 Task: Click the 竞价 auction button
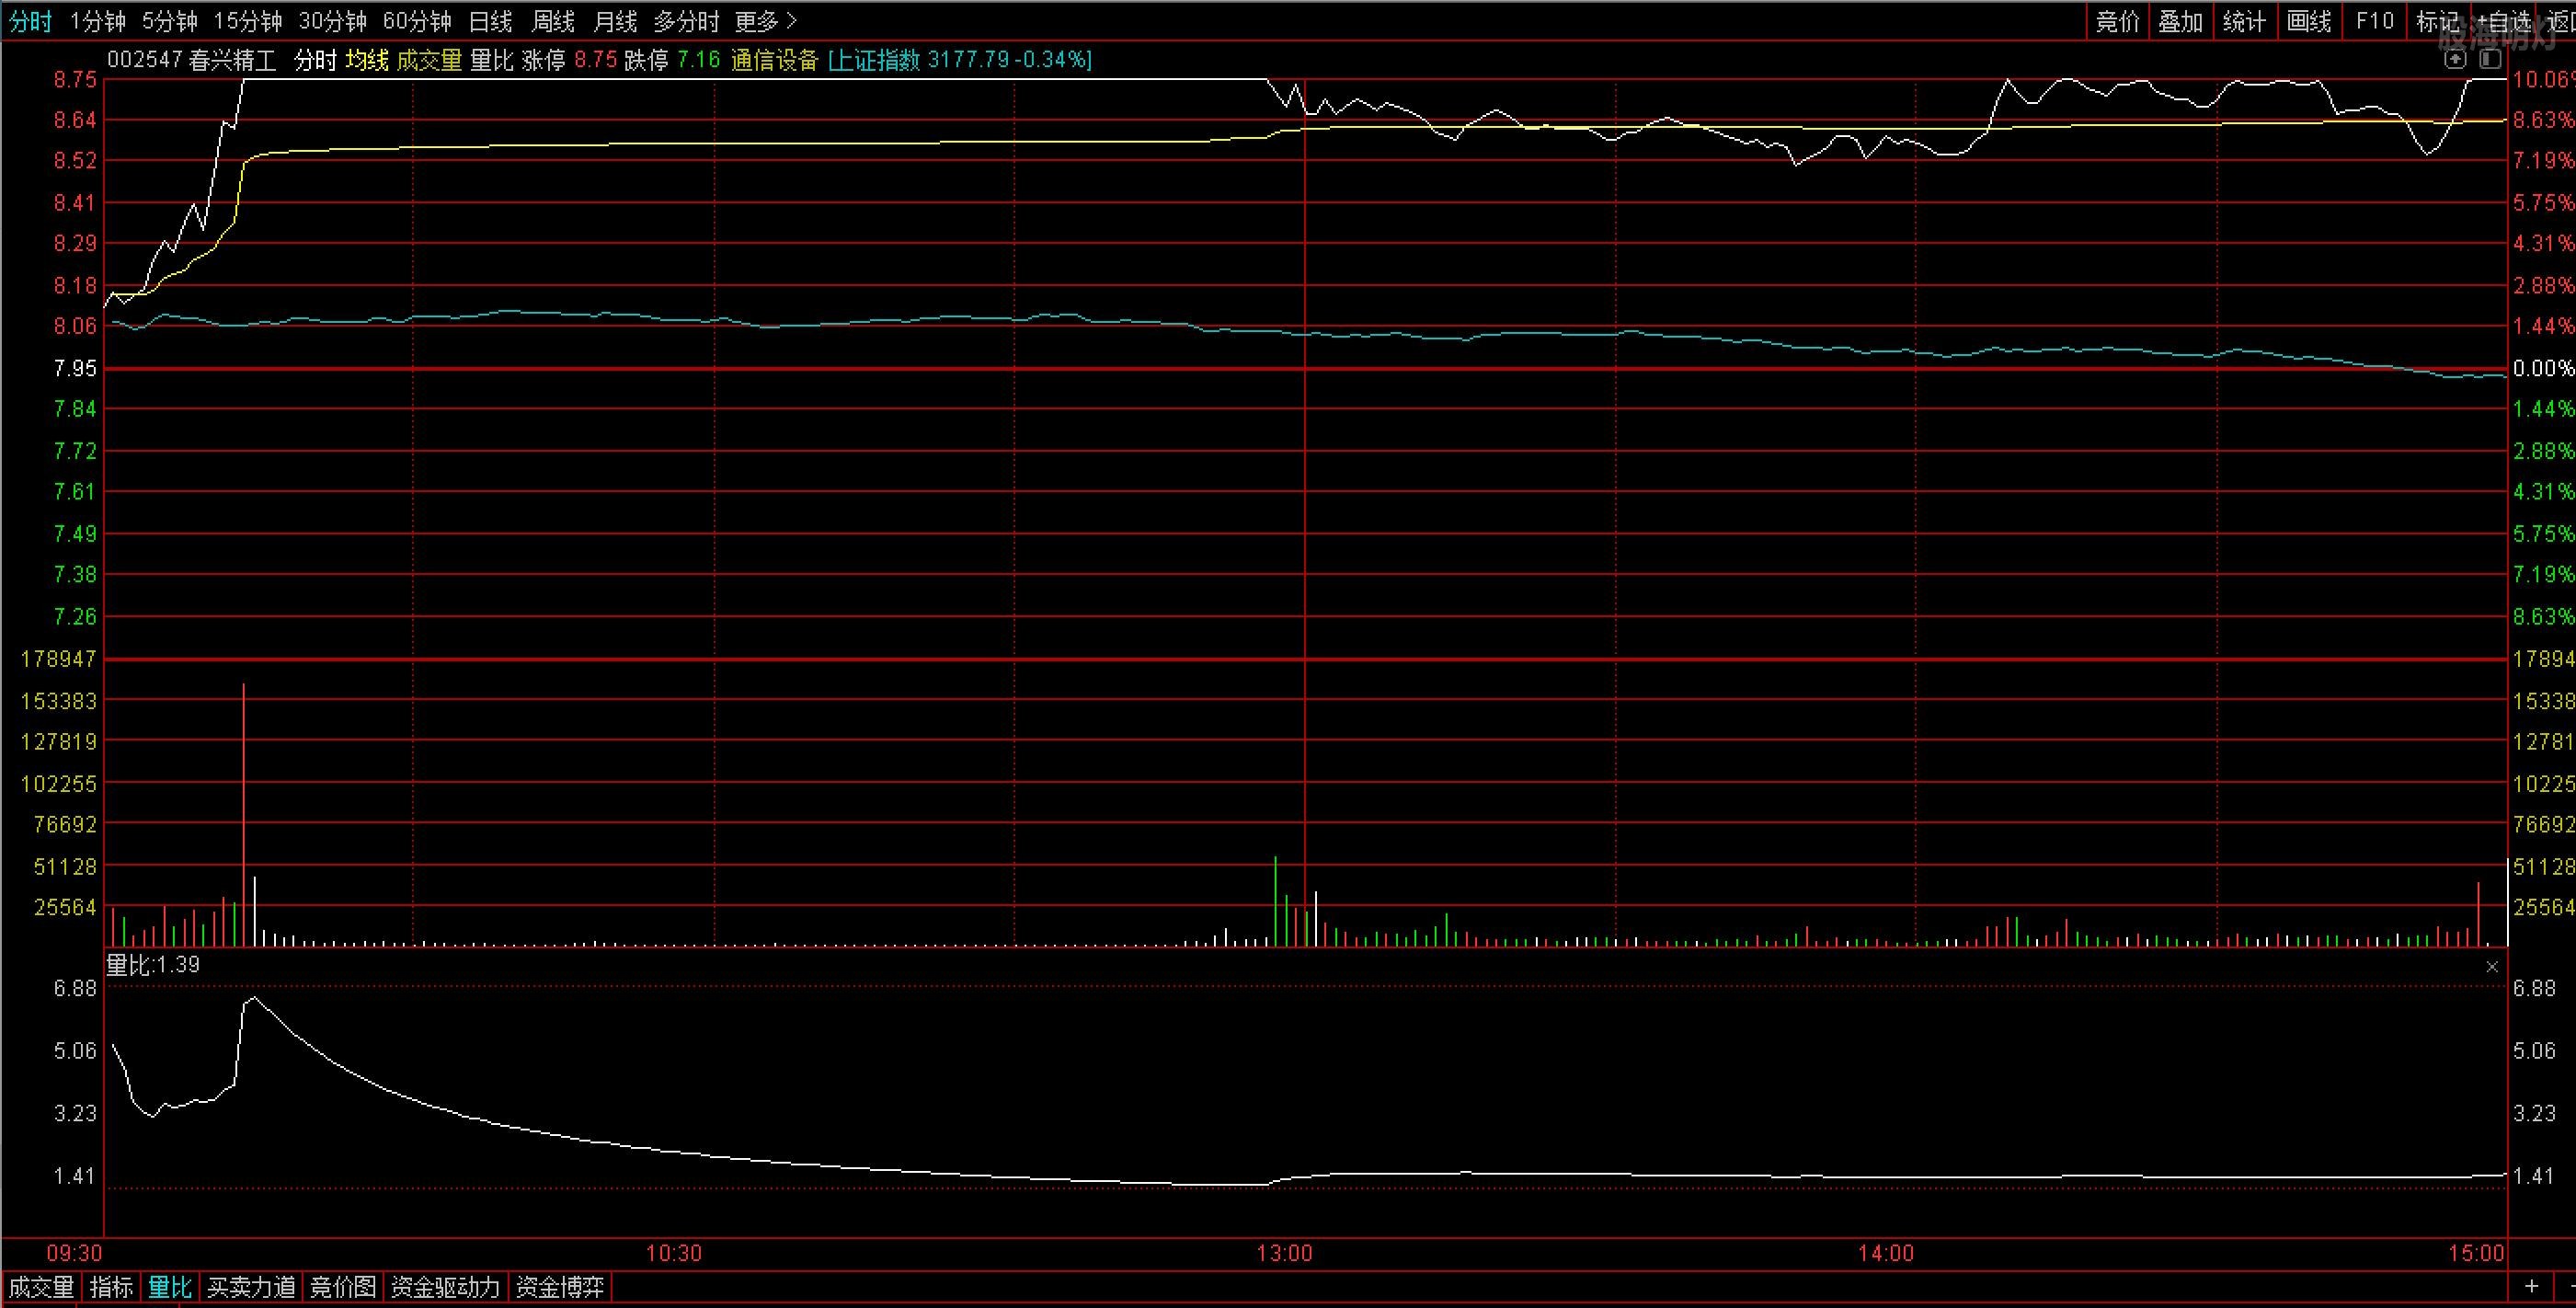[x=2117, y=21]
